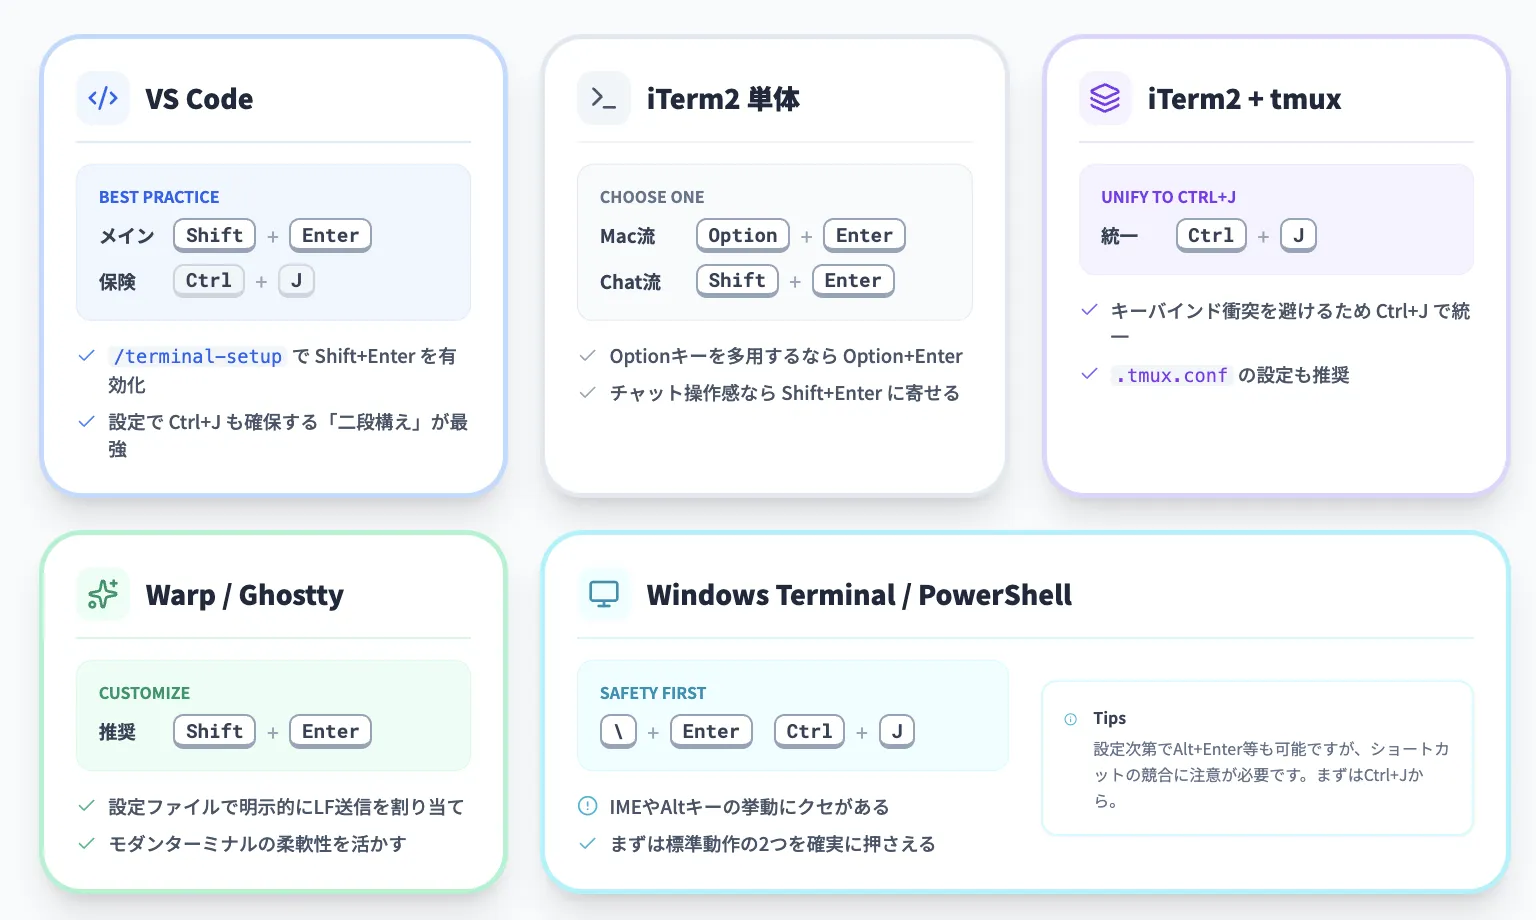Image resolution: width=1536 pixels, height=920 pixels.
Task: Check the LF送信 item under Warp / Ghostty
Action: 86,806
